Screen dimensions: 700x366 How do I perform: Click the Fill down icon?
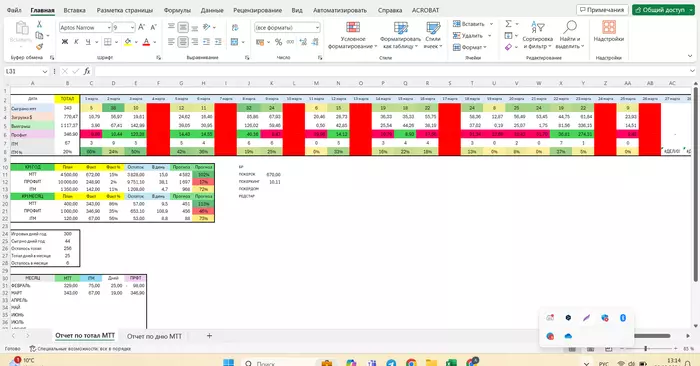pyautogui.click(x=508, y=35)
